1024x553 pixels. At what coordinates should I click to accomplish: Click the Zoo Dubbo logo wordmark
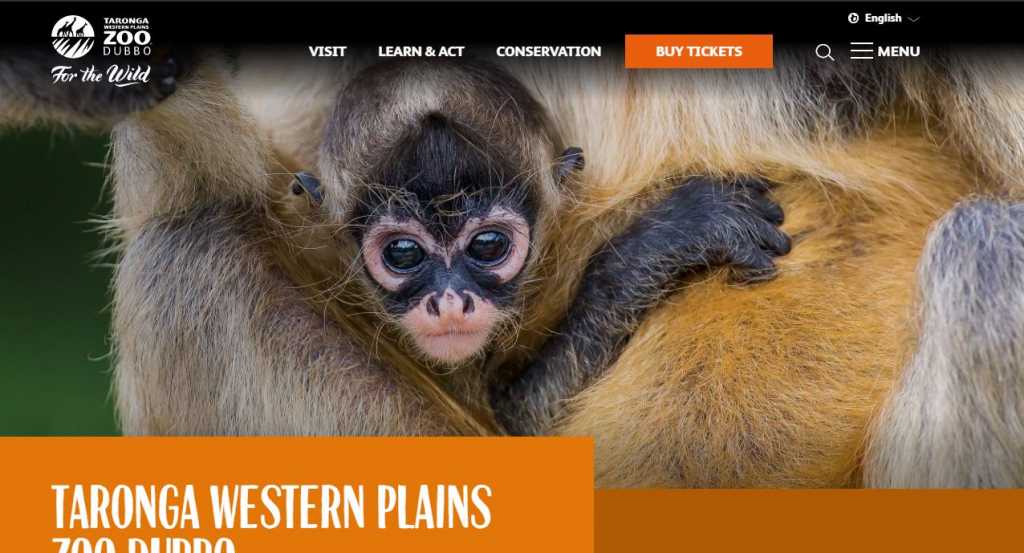point(127,37)
